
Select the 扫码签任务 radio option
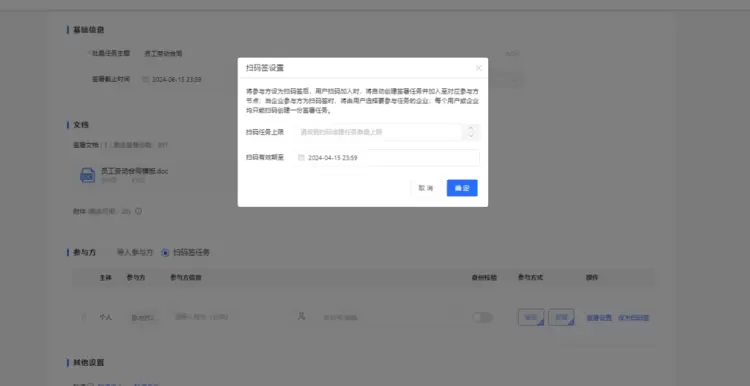[186, 253]
